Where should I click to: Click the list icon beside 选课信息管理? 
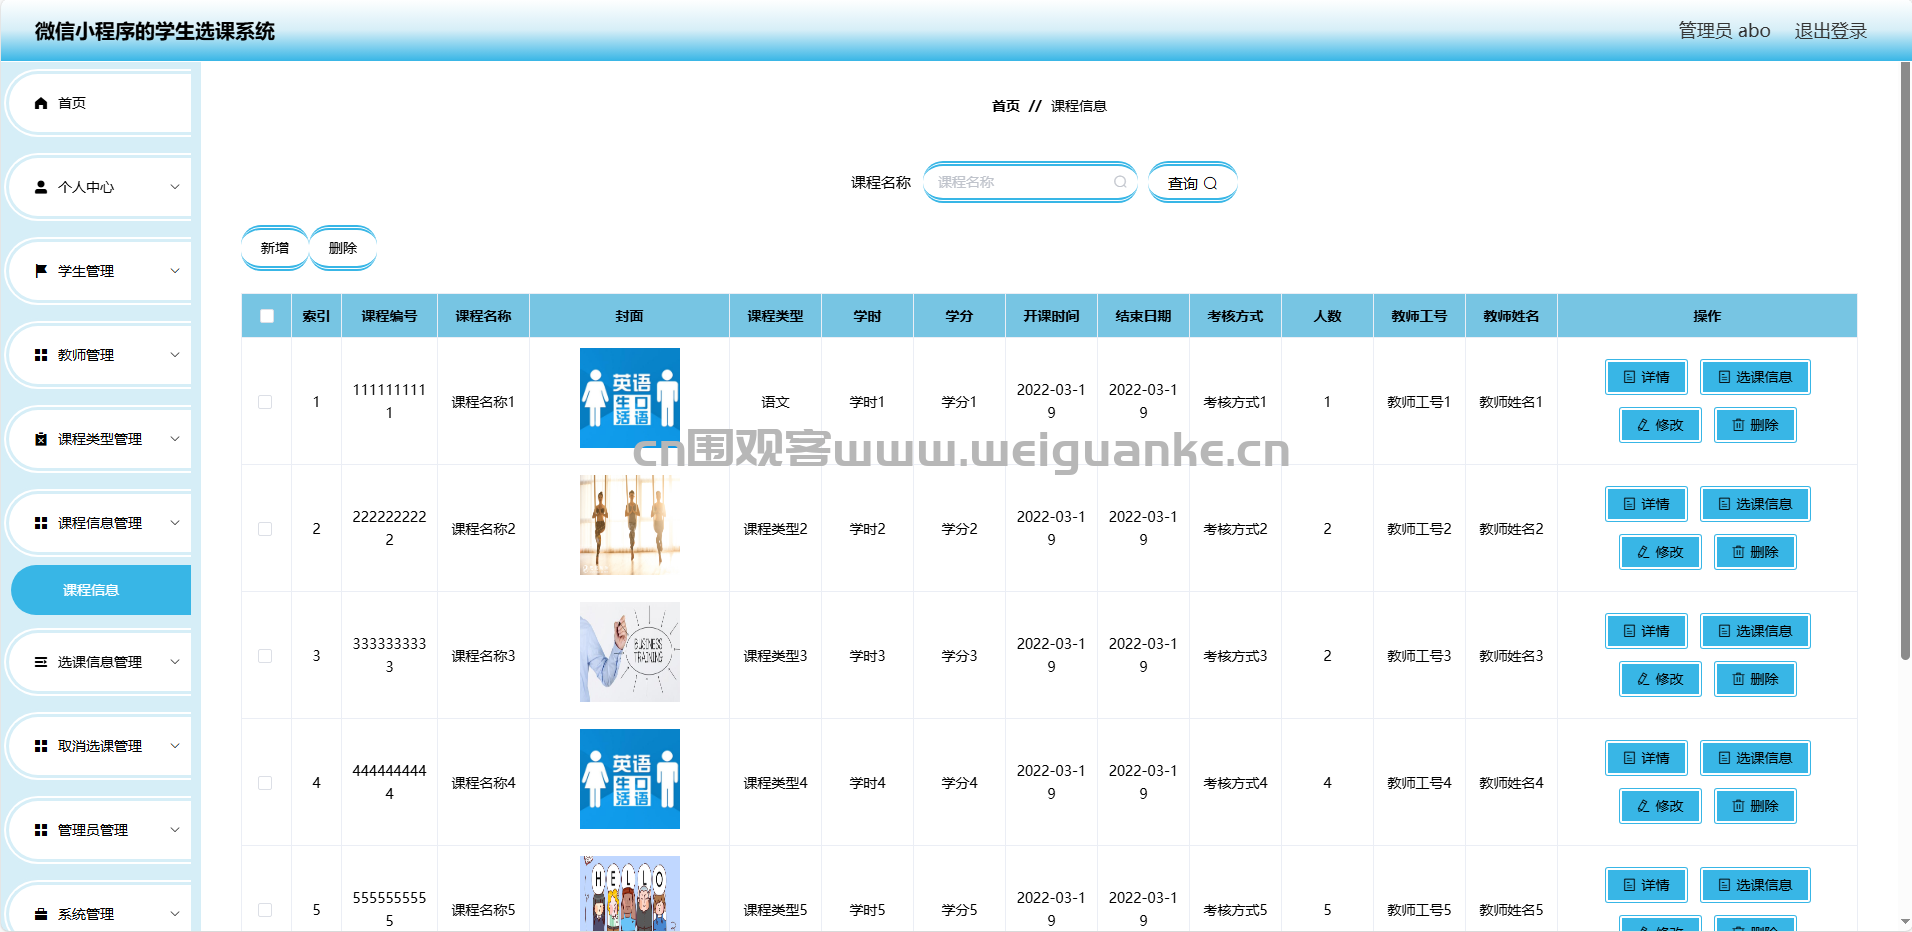41,662
